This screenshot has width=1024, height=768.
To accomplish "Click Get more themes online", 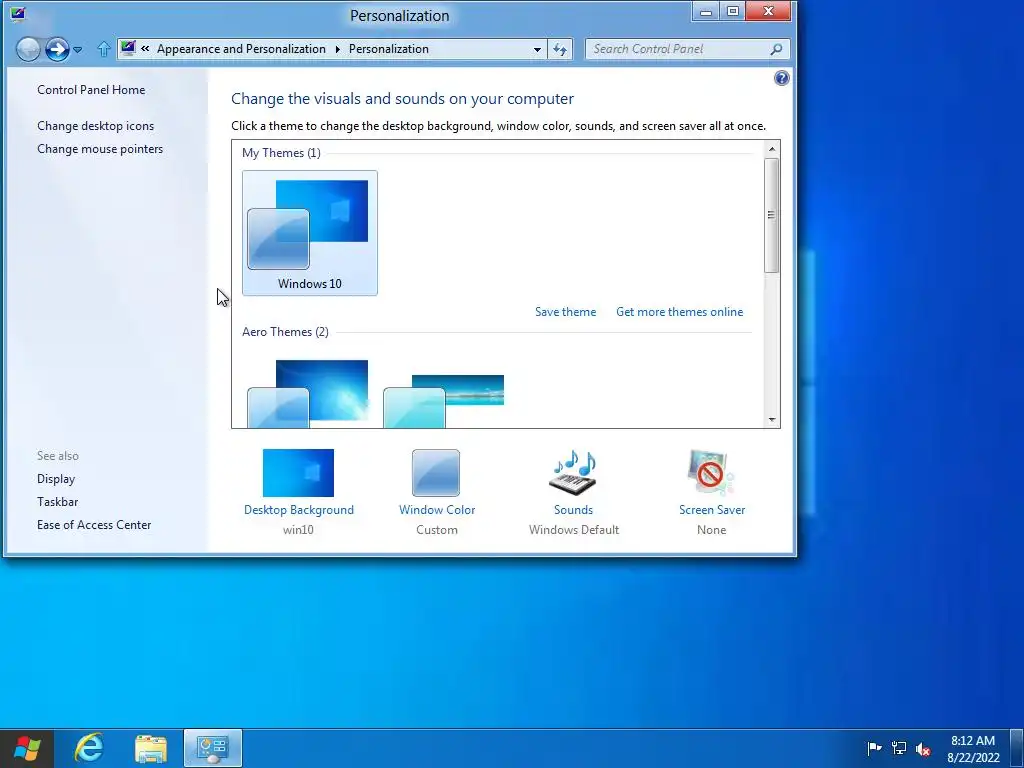I will (x=679, y=312).
